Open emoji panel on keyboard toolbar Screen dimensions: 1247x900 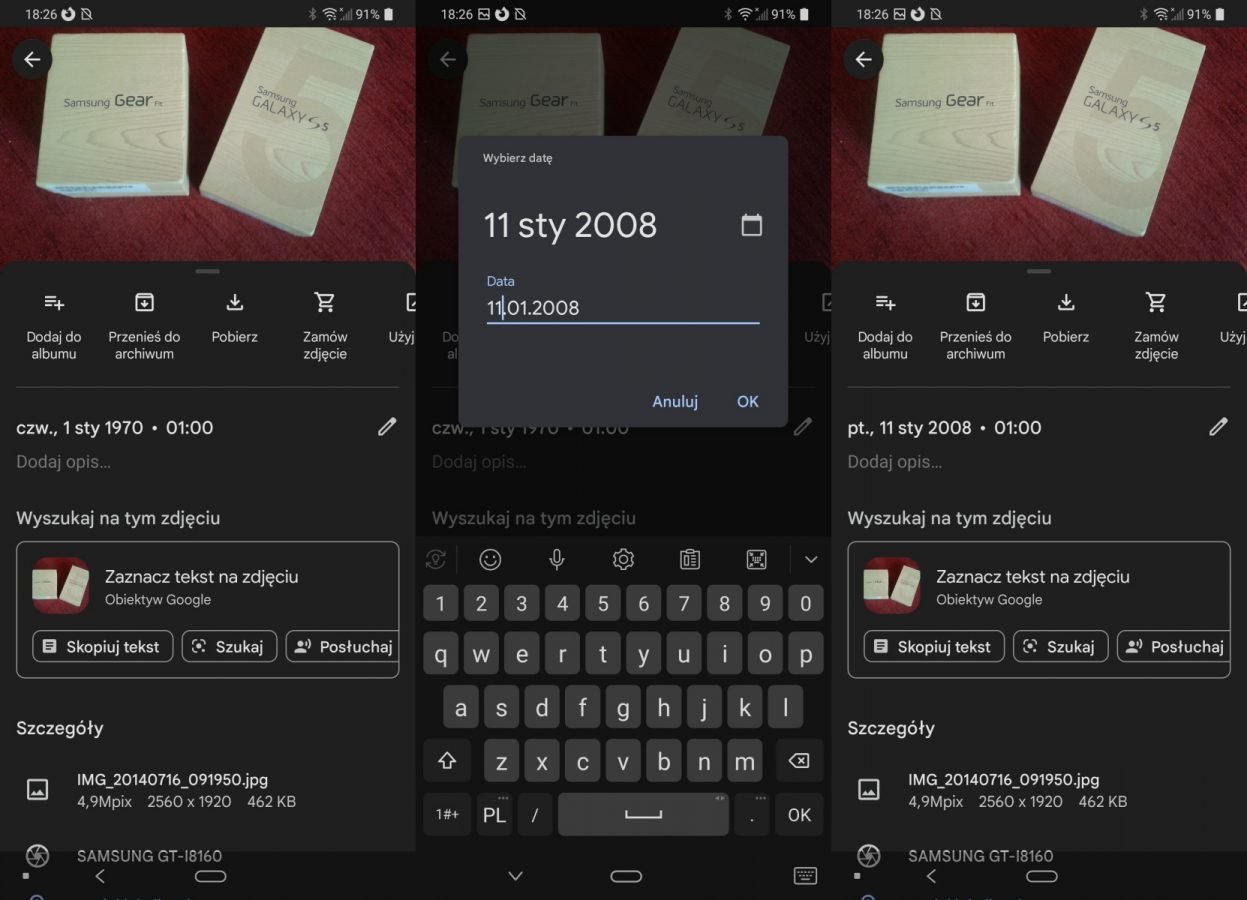coord(490,560)
